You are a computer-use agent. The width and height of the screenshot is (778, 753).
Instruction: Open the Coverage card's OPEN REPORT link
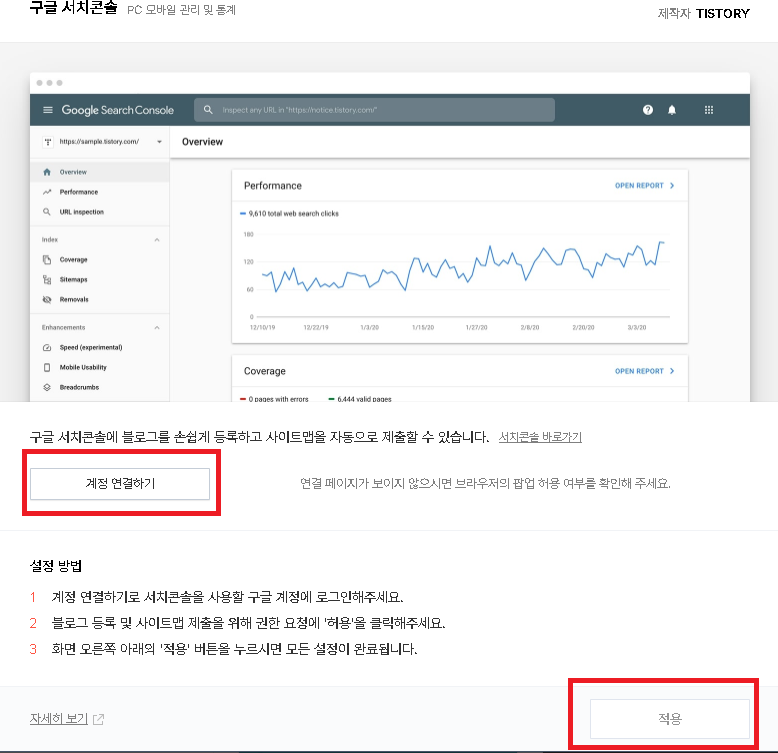[644, 371]
